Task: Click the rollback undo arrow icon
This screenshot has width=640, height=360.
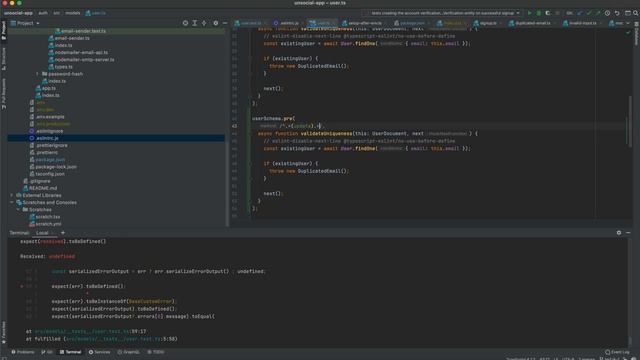Action: pos(617,13)
